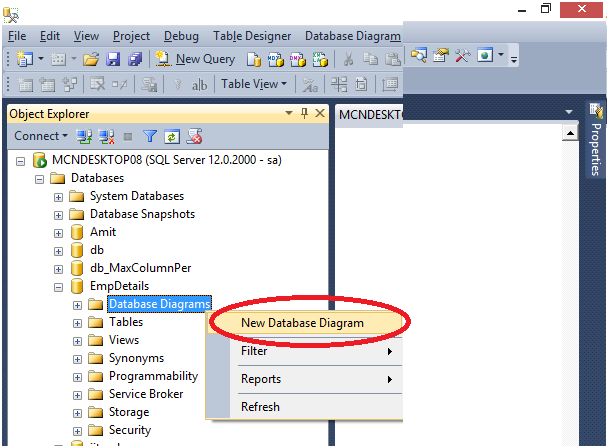Close the Object Explorer panel

pos(320,113)
